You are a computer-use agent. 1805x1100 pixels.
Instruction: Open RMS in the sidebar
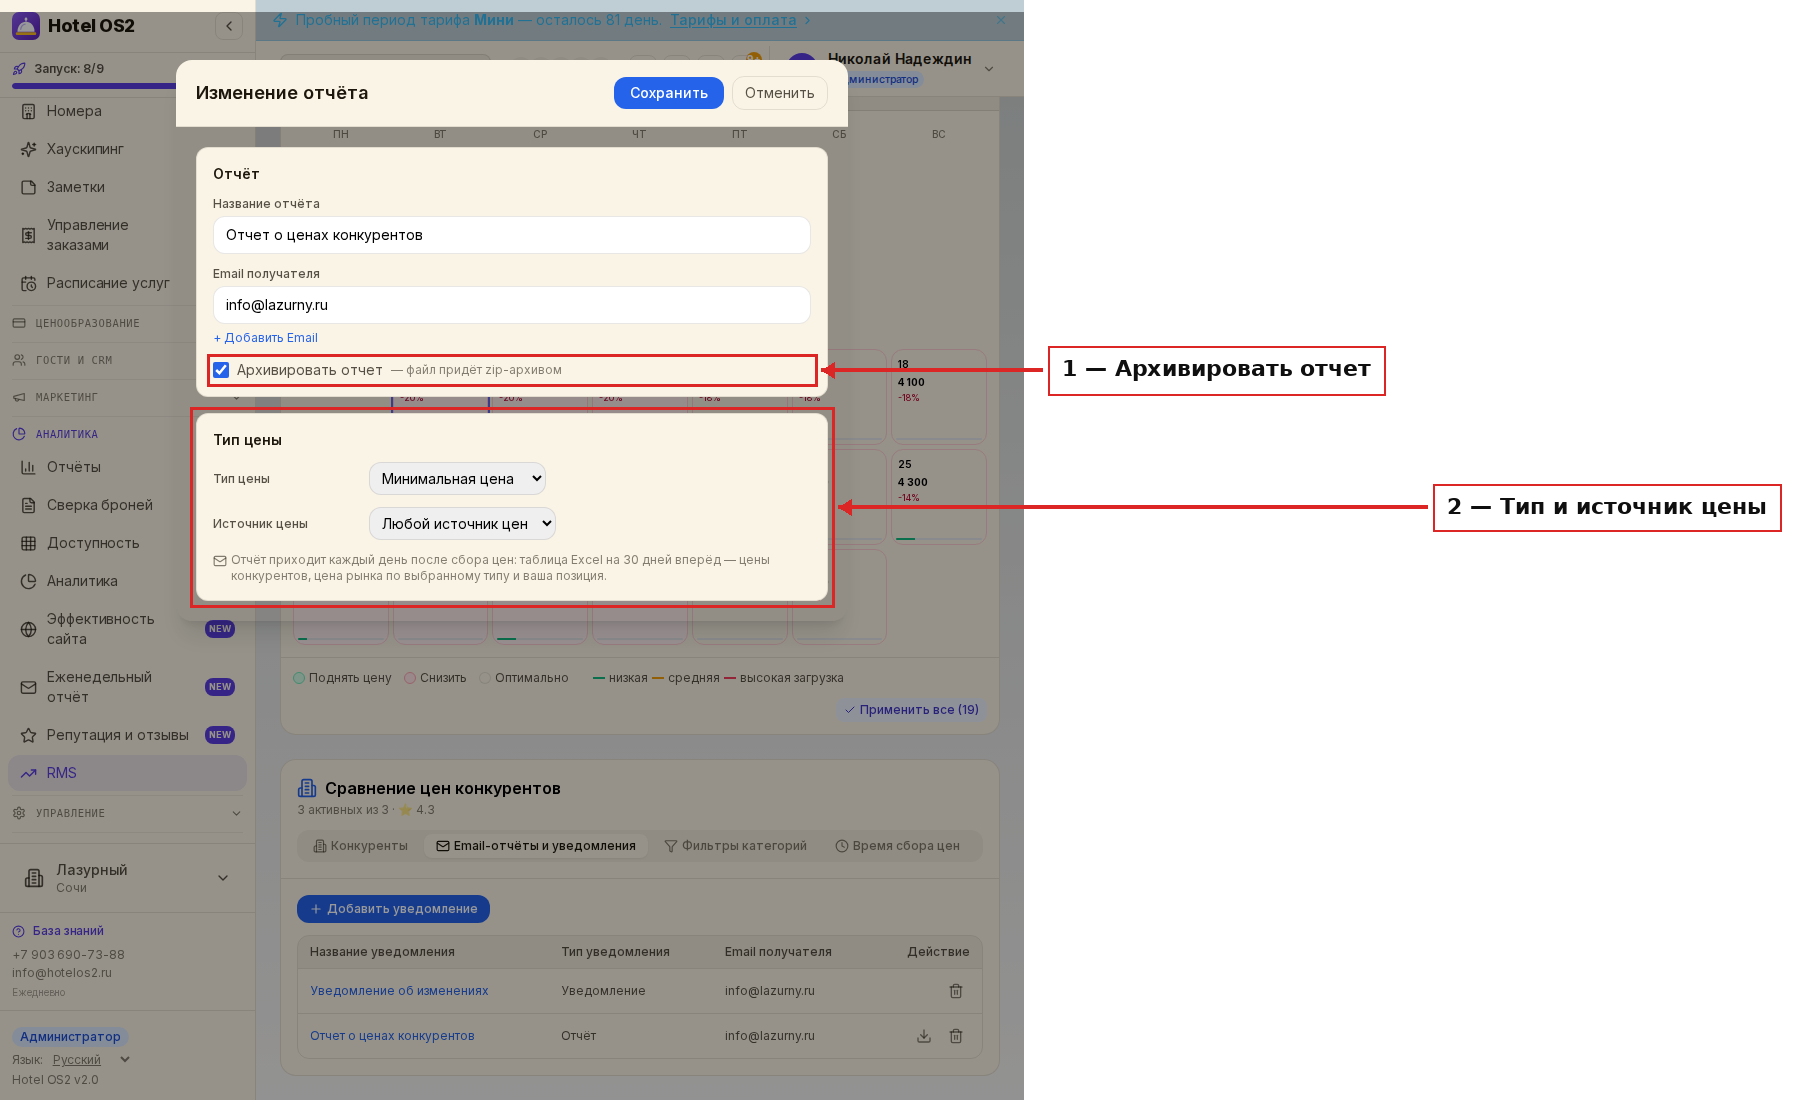pyautogui.click(x=127, y=773)
